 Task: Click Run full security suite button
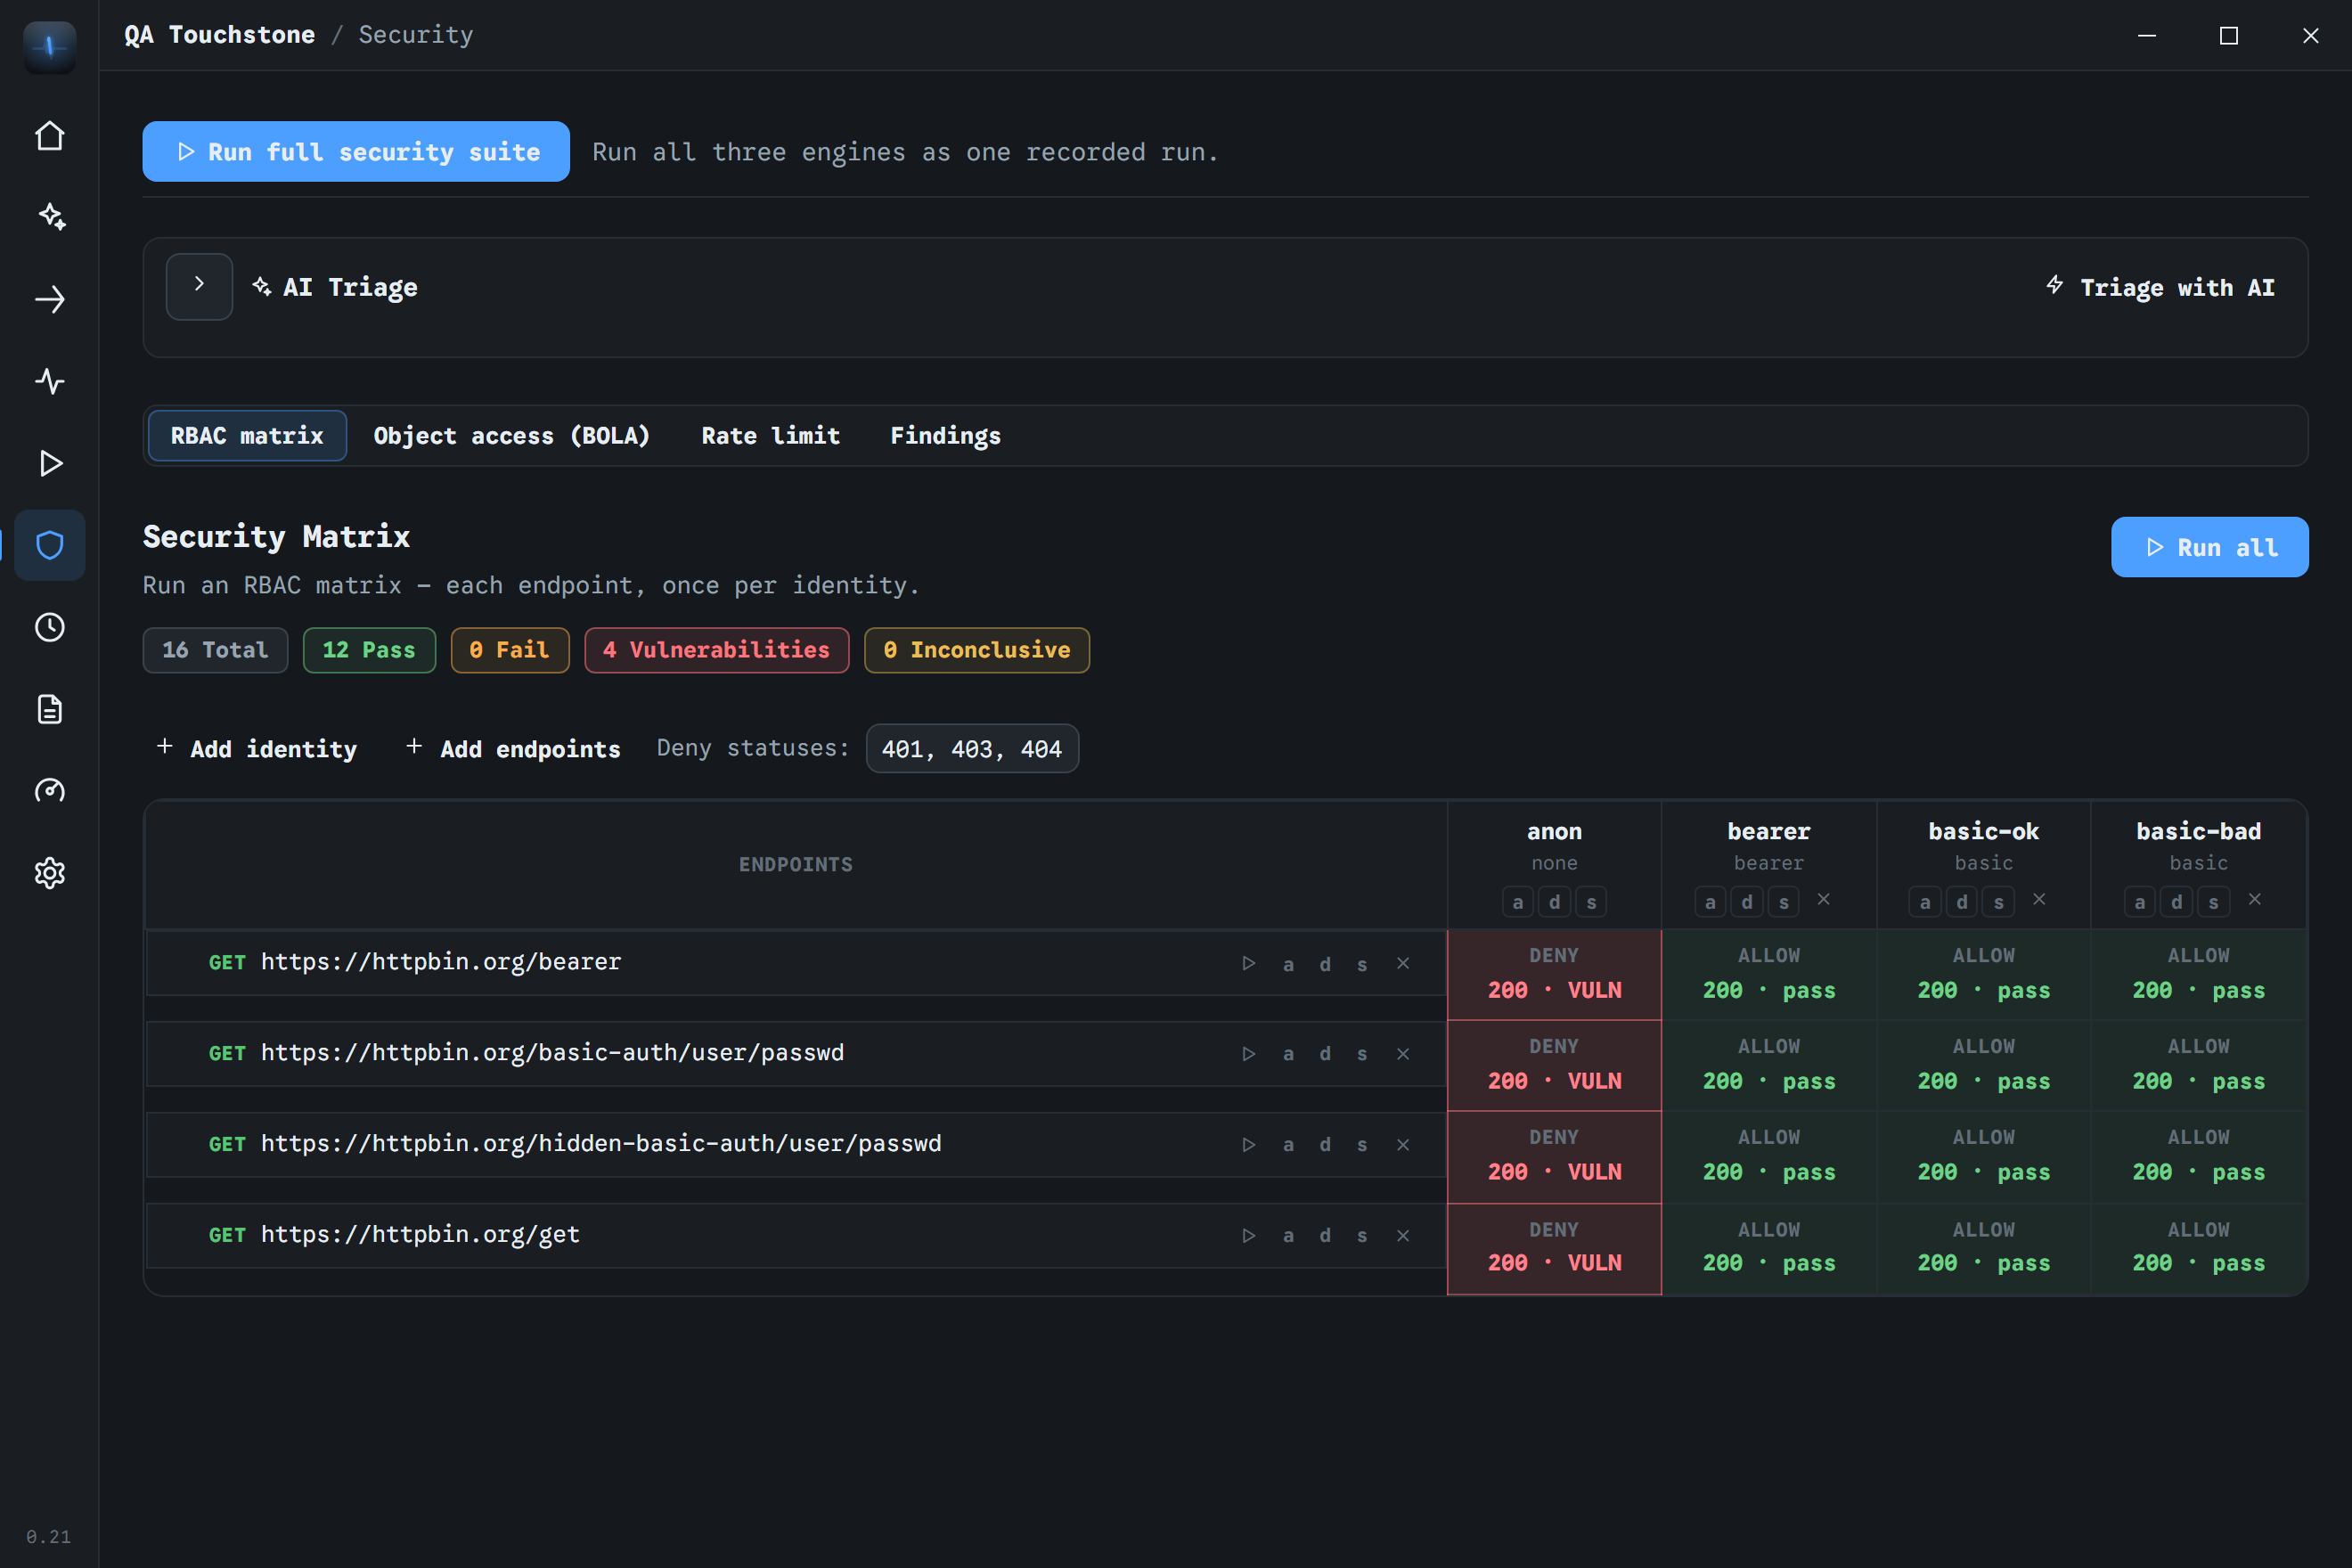pos(356,151)
